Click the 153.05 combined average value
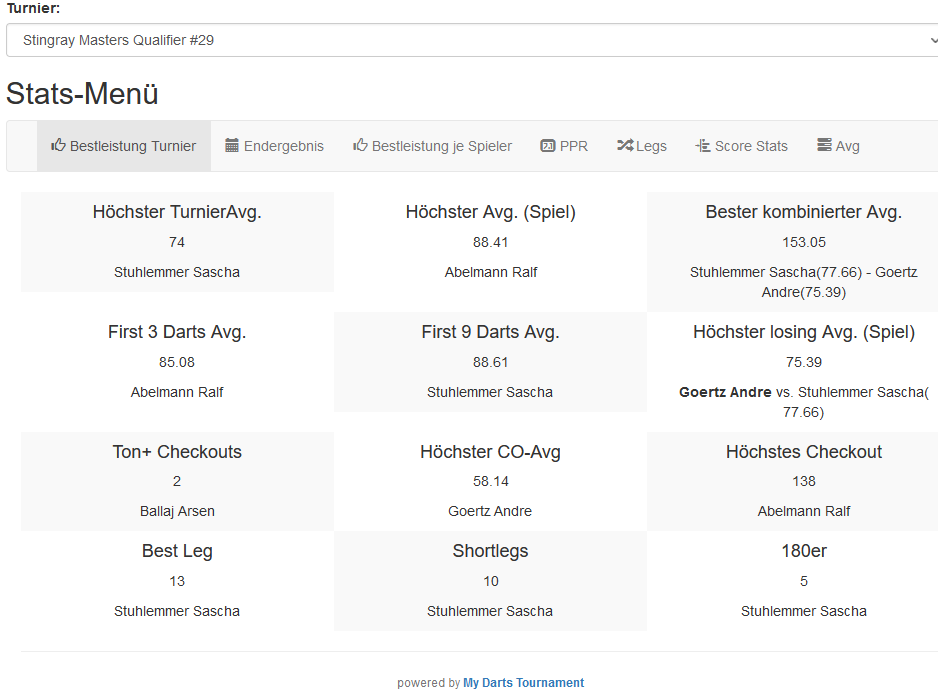 click(803, 242)
